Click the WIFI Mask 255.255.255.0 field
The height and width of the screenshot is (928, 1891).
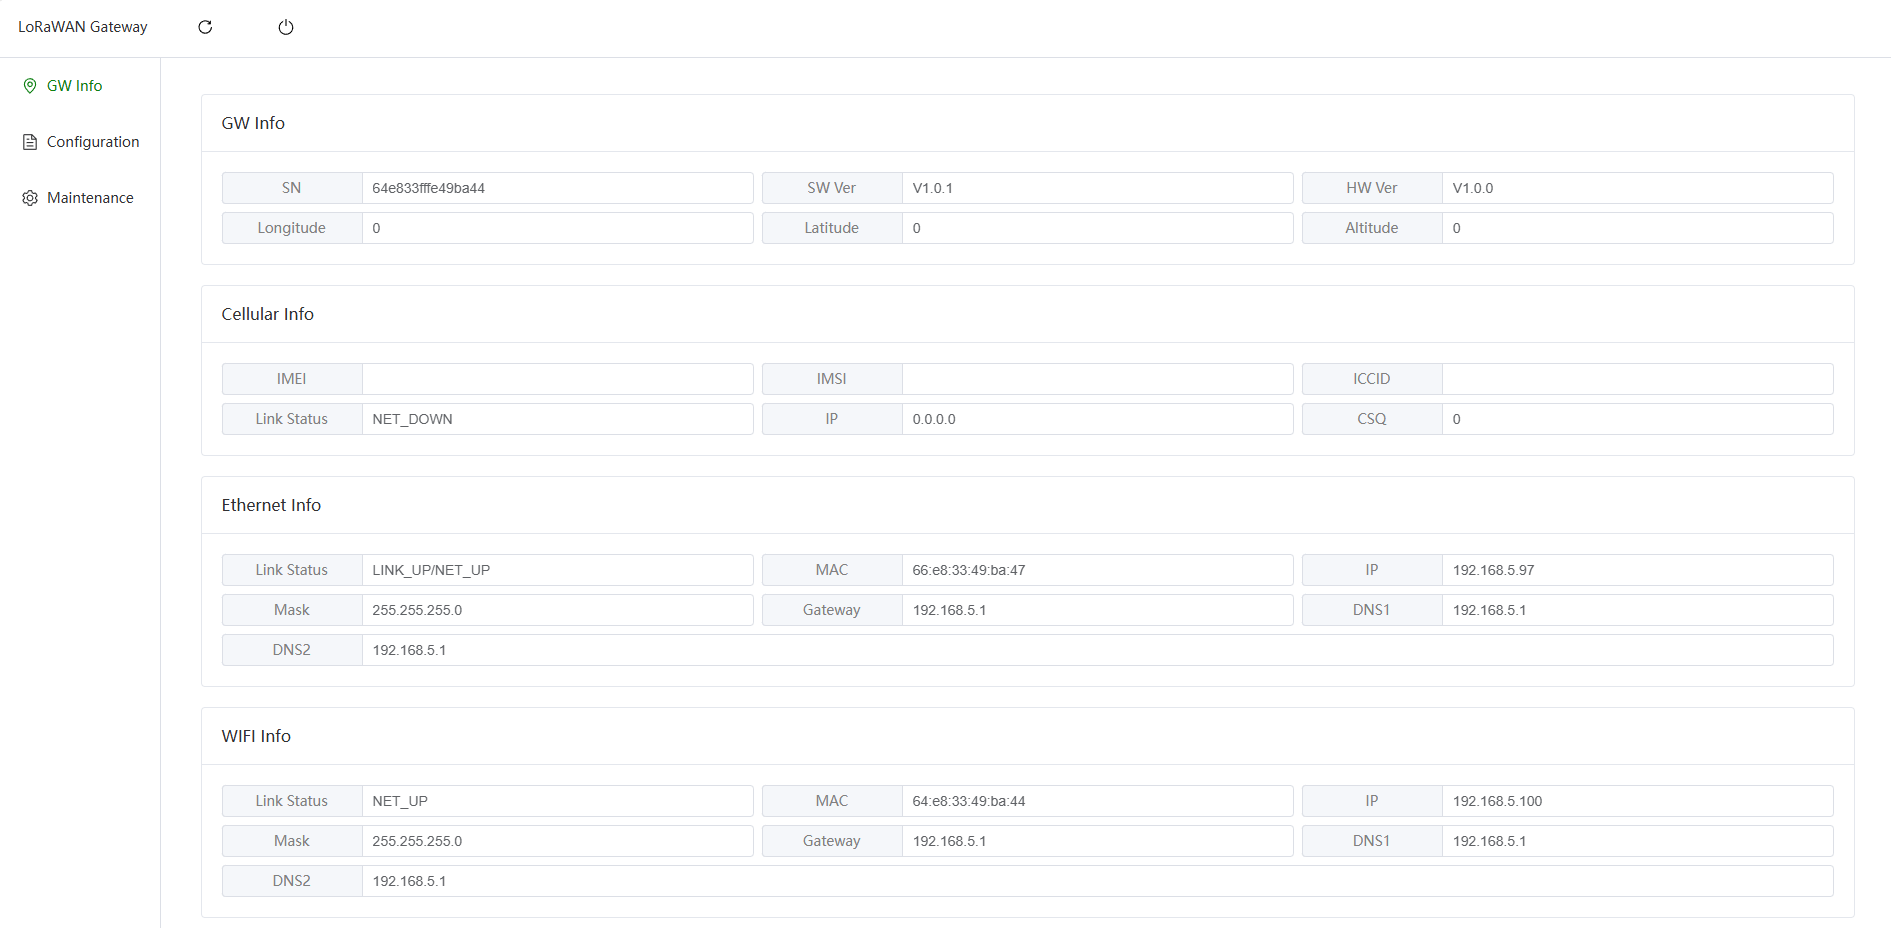(x=557, y=841)
